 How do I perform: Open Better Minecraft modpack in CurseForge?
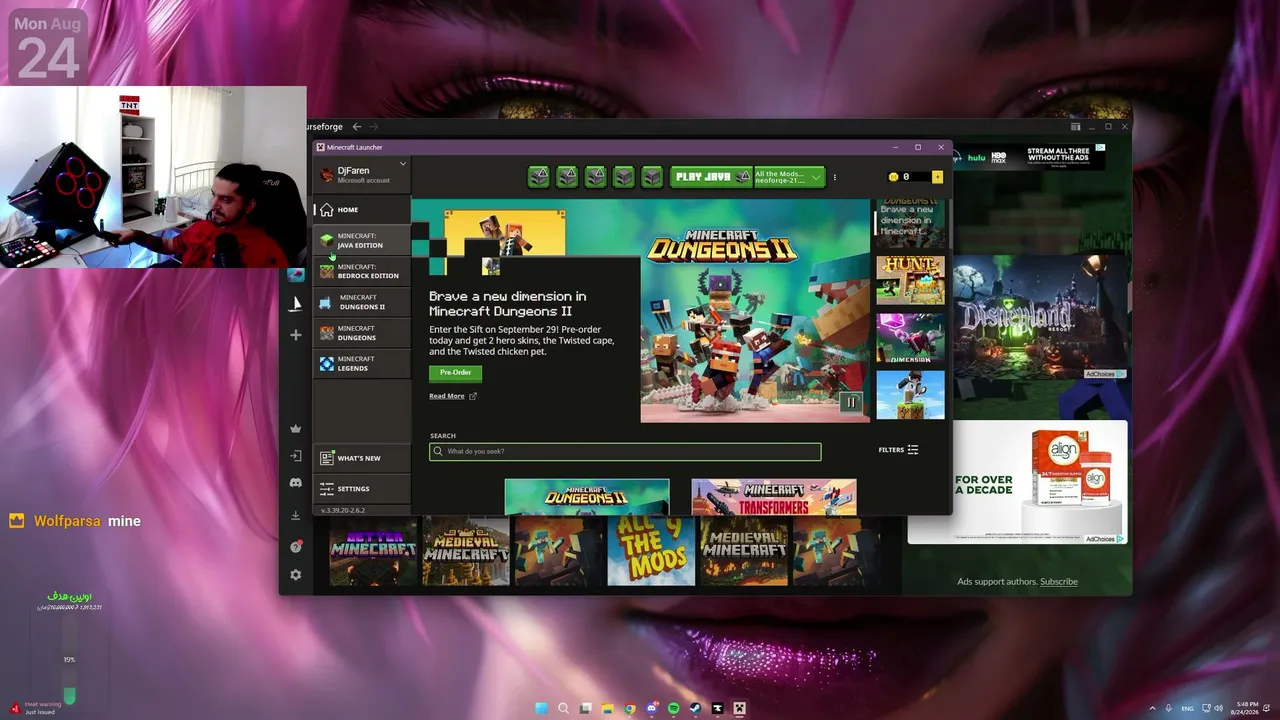point(373,551)
